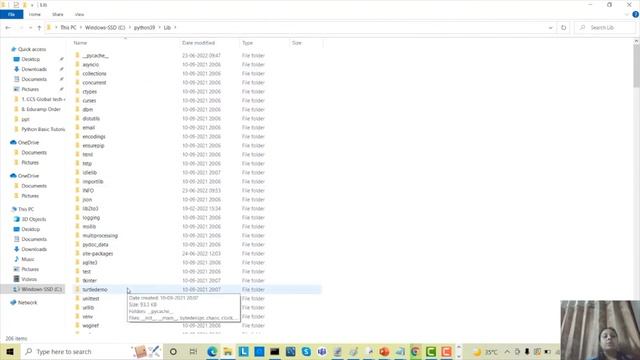Open Microsoft Teams from the taskbar

[x=322, y=351]
